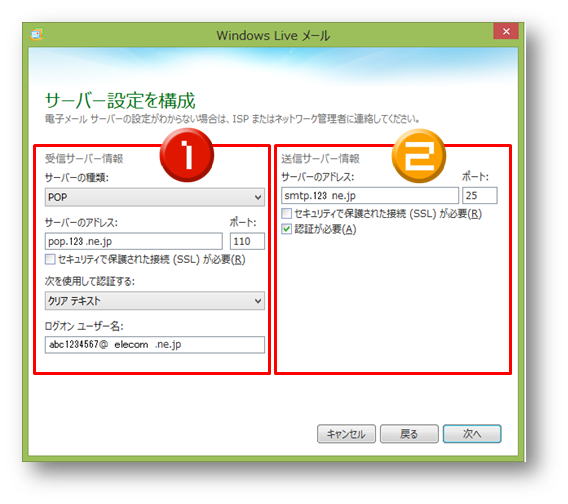568x504 pixels.
Task: Click the logon user name field
Action: [155, 345]
